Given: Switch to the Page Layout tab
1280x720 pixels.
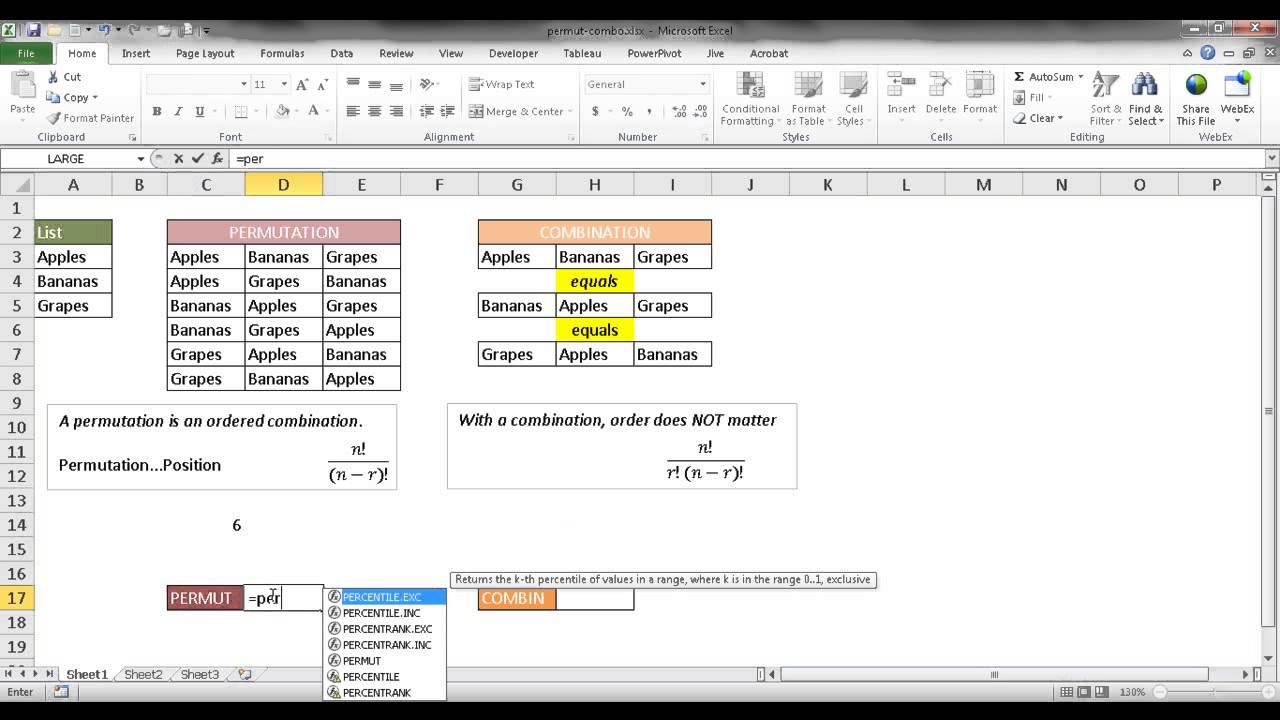Looking at the screenshot, I should tap(205, 54).
